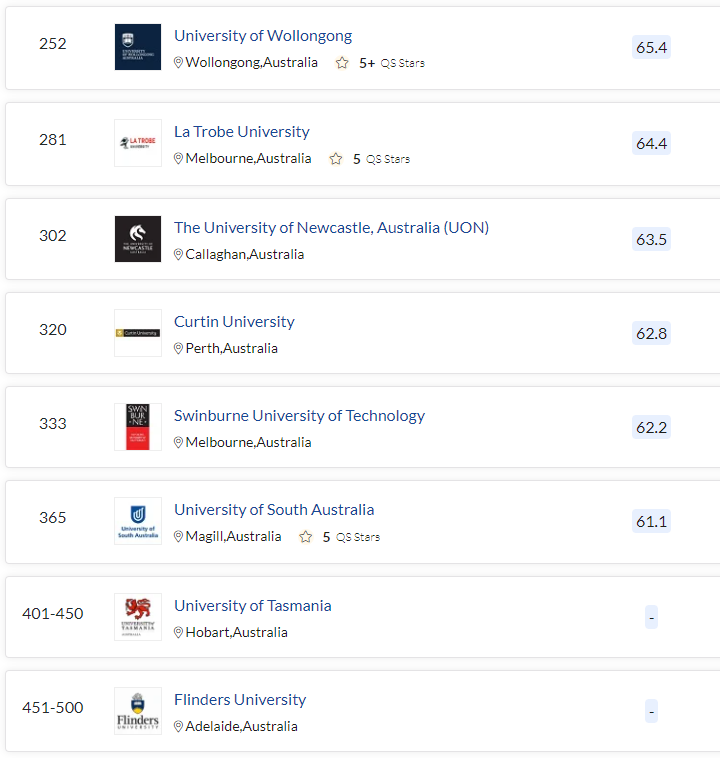
Task: Click the 65.4 overall score badge
Action: (x=651, y=47)
